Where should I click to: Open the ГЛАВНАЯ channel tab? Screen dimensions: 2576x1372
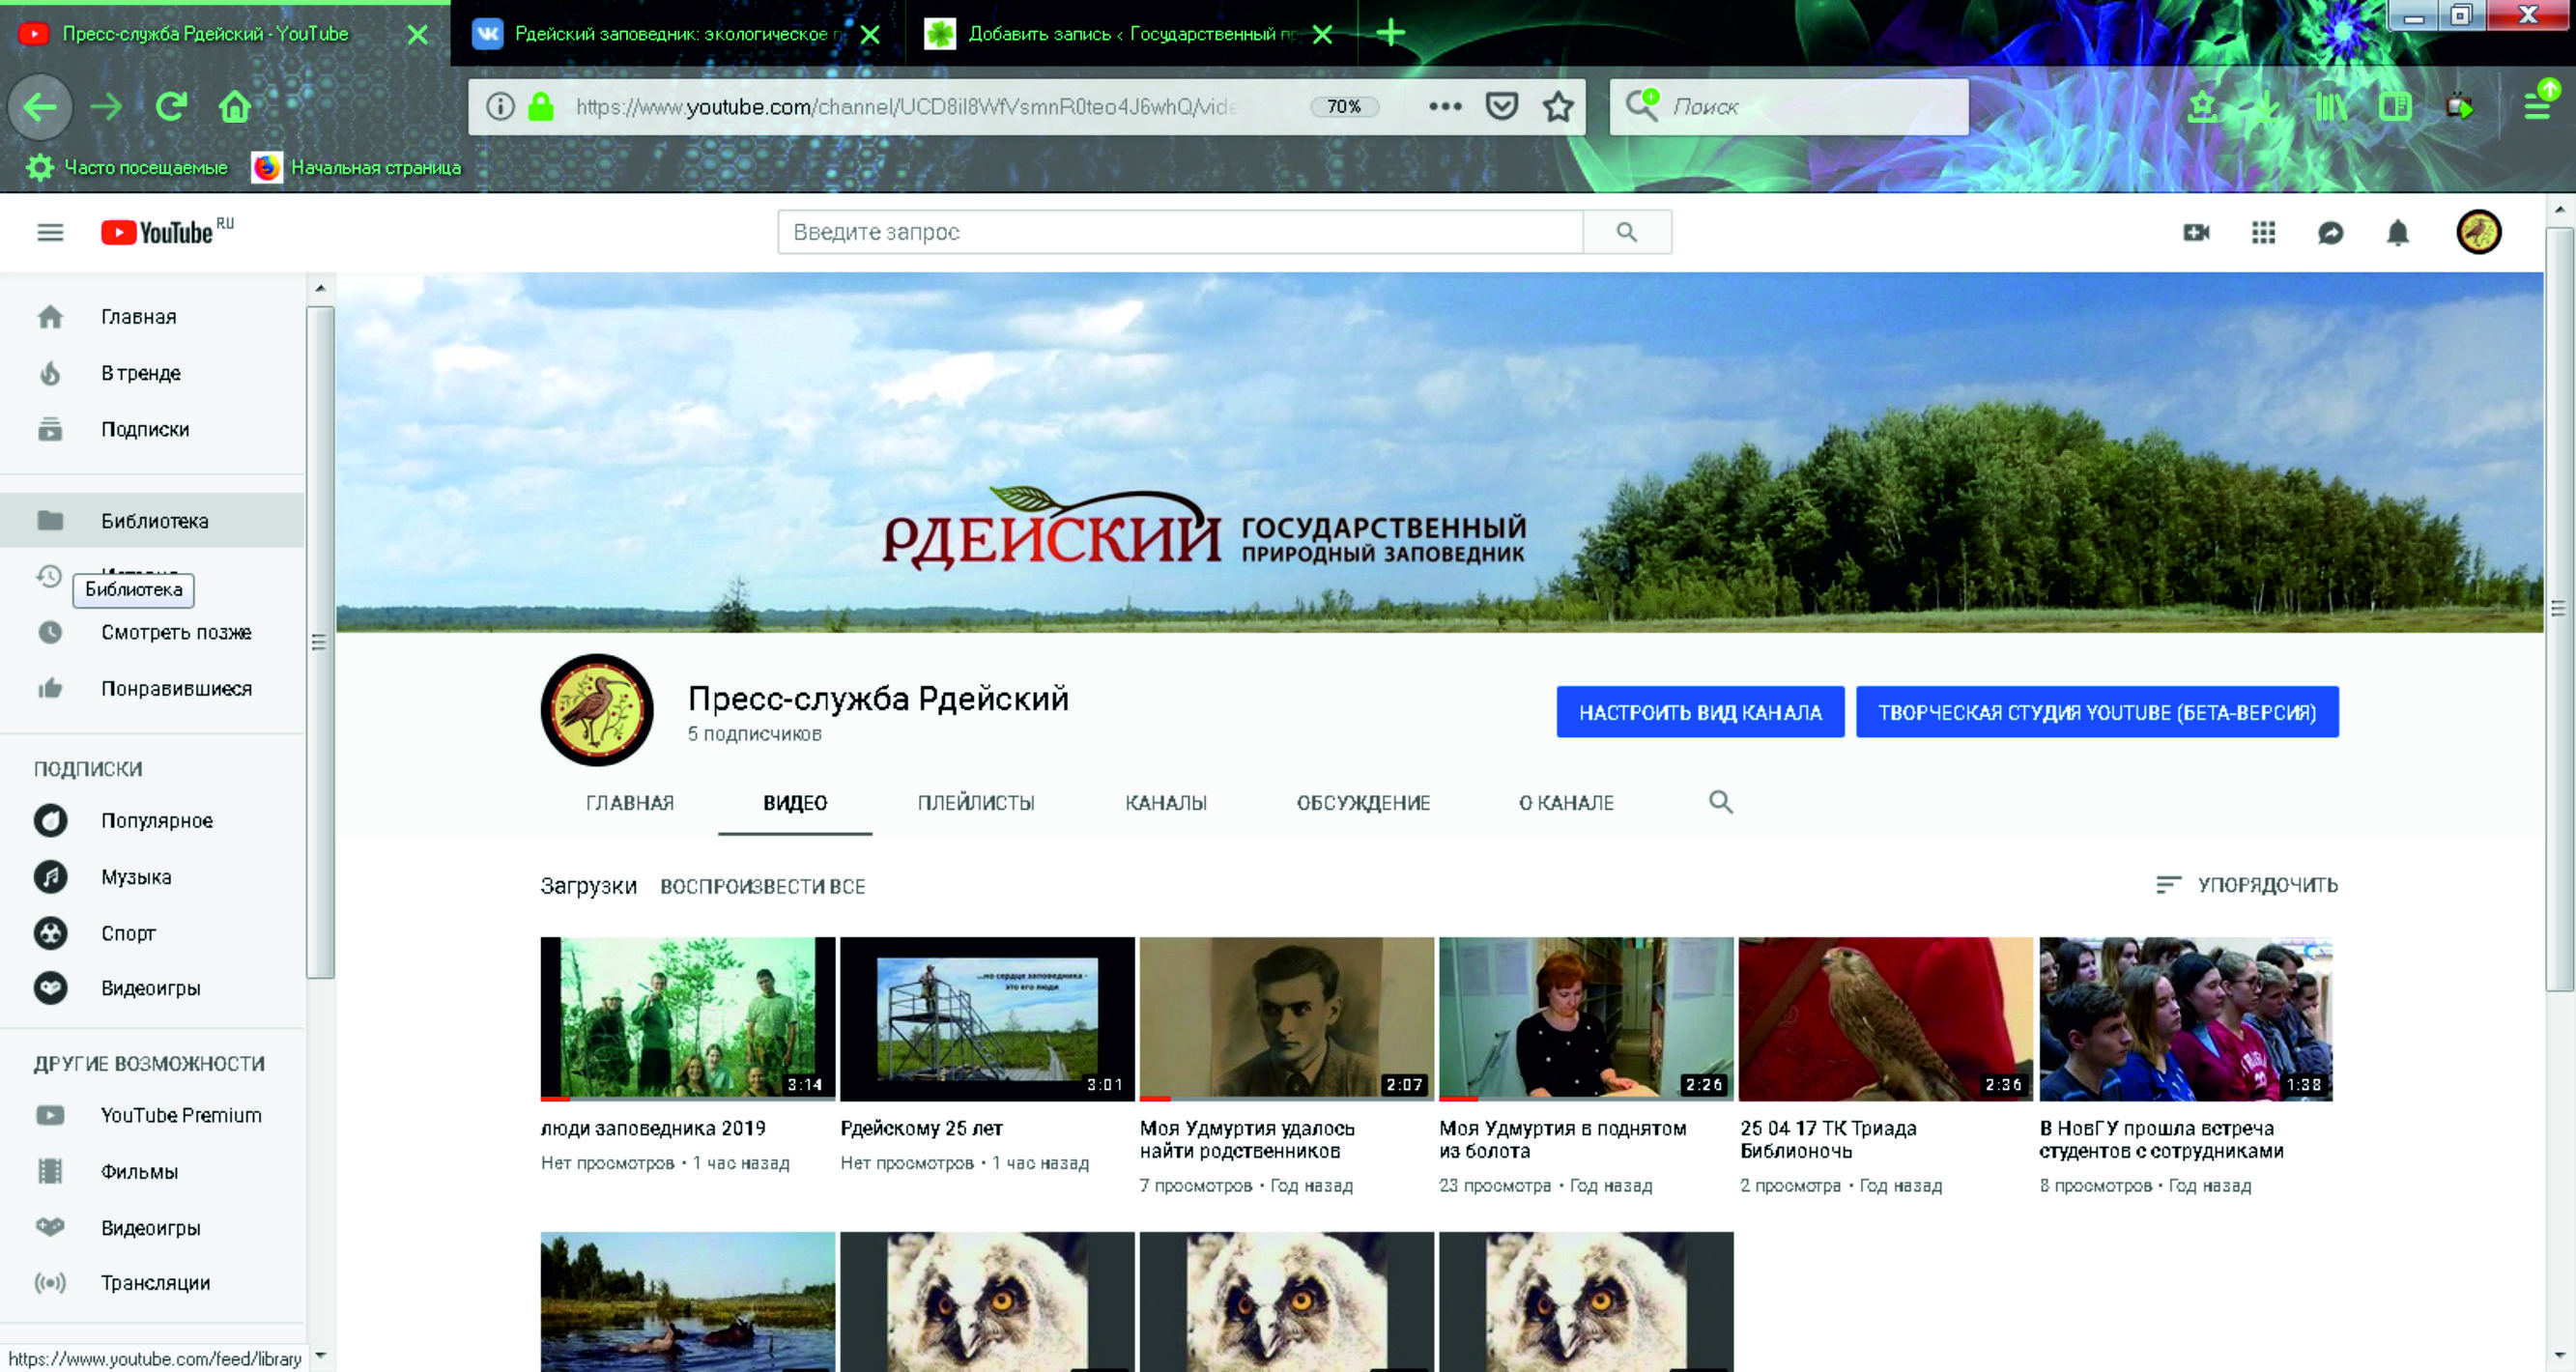coord(630,803)
